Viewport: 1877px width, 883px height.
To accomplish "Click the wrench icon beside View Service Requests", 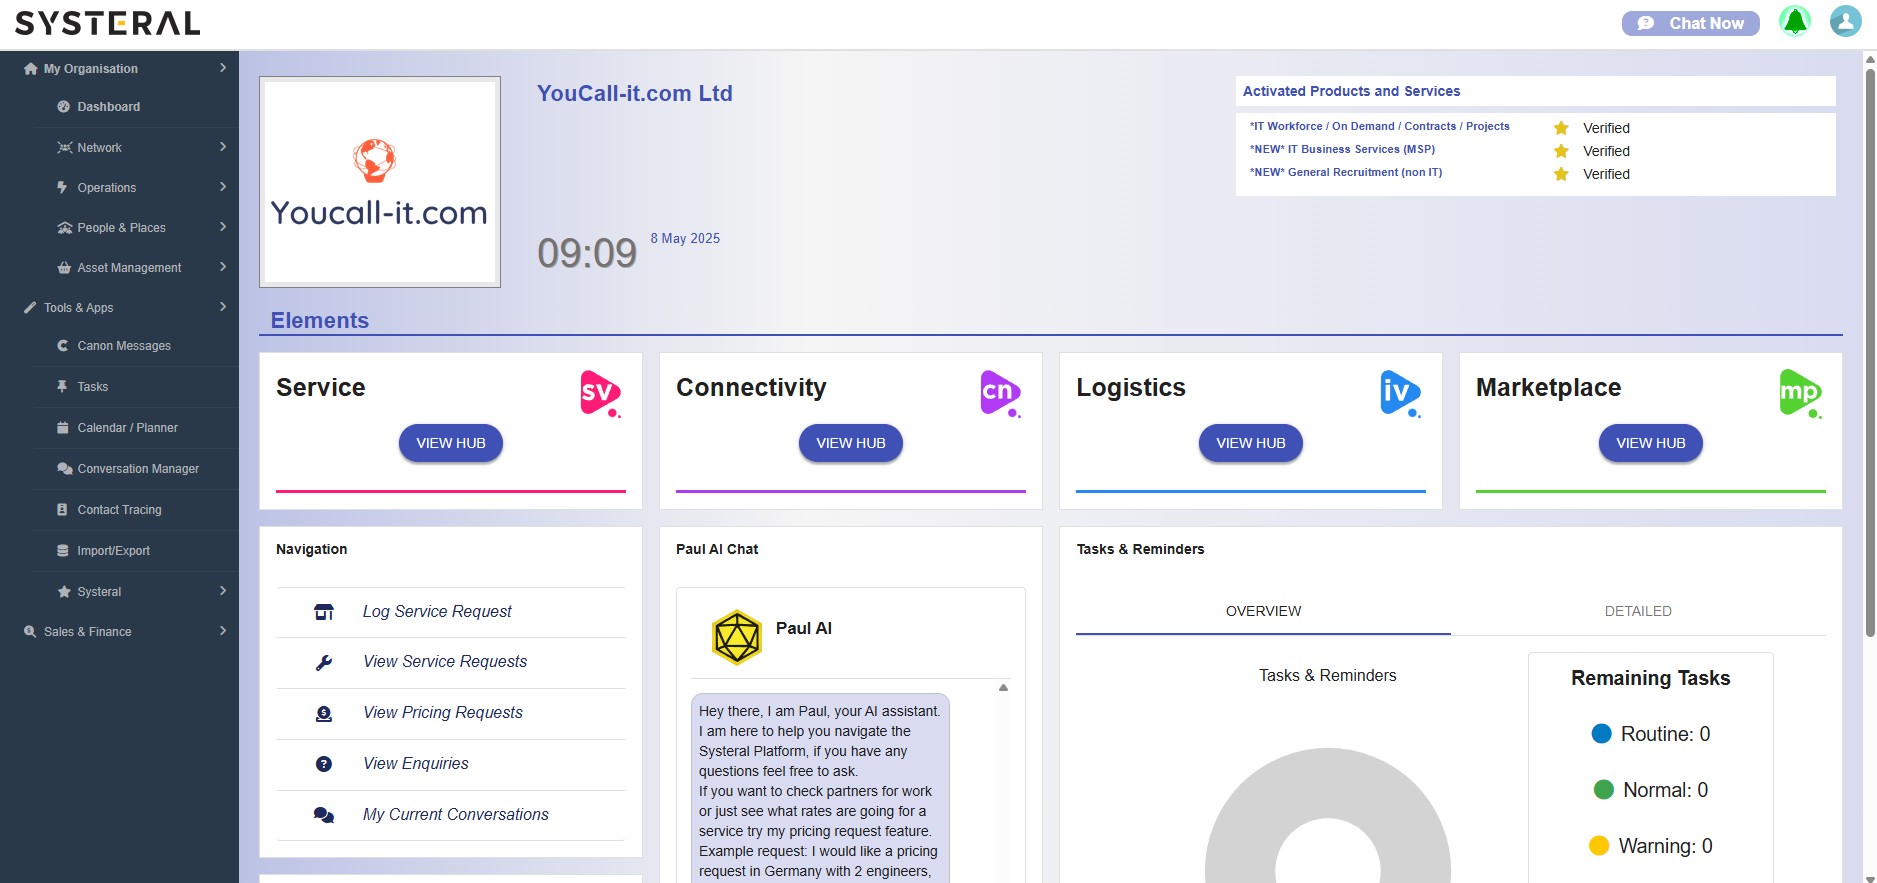I will pyautogui.click(x=324, y=662).
